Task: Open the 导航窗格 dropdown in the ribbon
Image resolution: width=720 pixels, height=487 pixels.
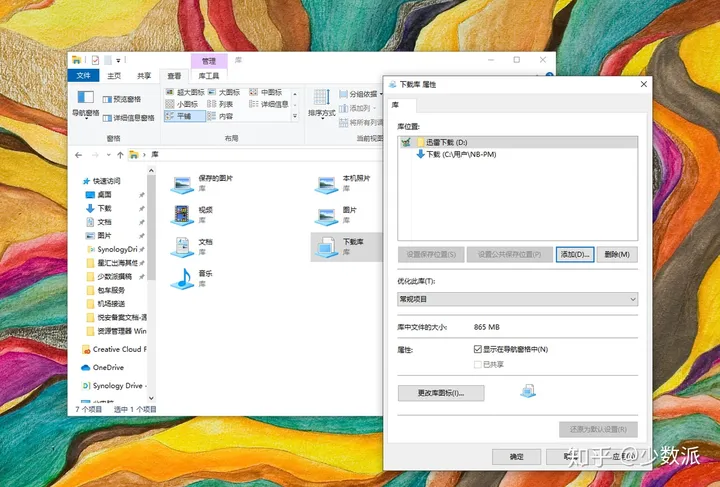Action: click(86, 105)
